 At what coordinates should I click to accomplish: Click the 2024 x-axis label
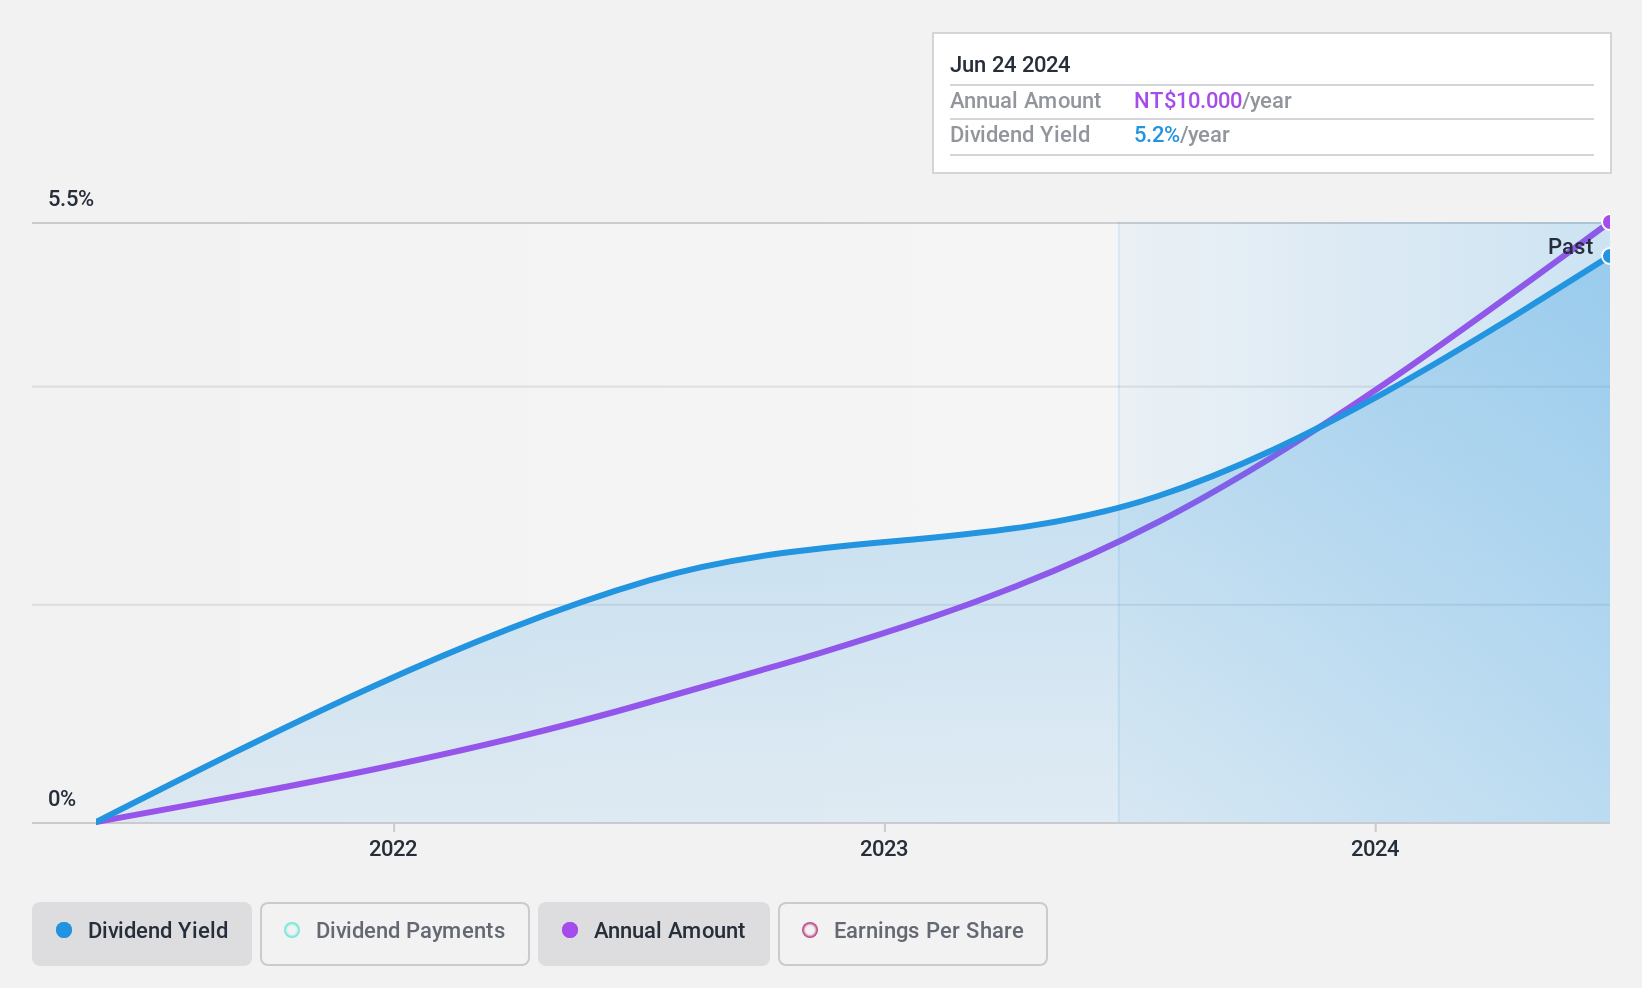click(x=1375, y=849)
